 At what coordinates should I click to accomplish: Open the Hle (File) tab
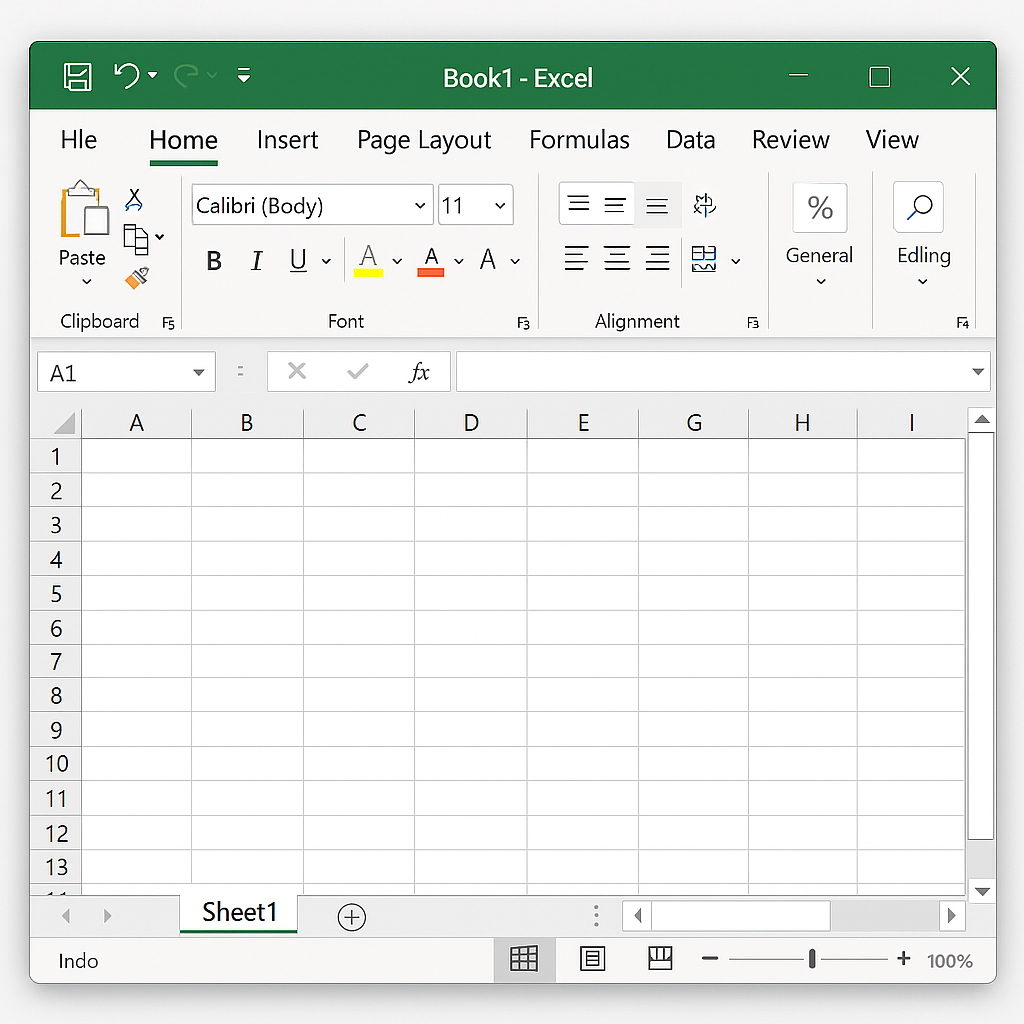click(x=78, y=140)
